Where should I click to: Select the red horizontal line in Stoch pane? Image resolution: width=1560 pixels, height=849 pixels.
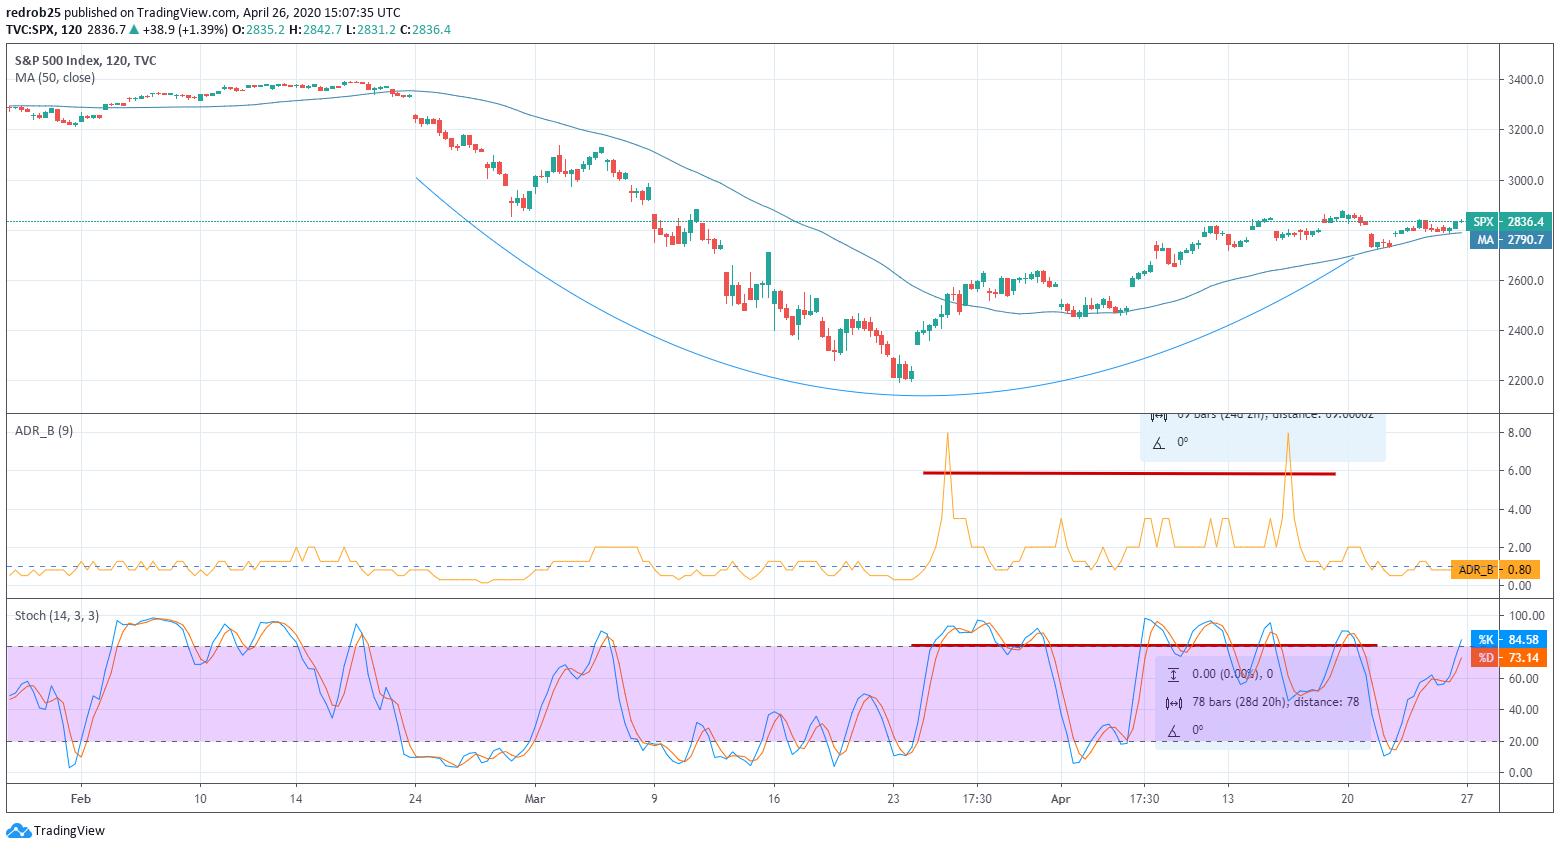point(1144,646)
